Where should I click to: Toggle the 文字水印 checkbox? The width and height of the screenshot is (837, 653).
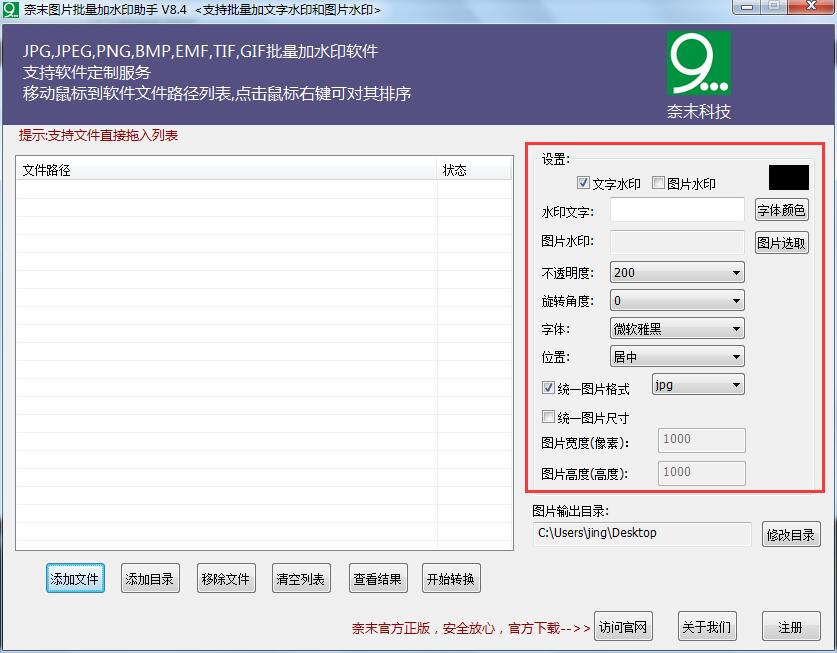pos(584,184)
